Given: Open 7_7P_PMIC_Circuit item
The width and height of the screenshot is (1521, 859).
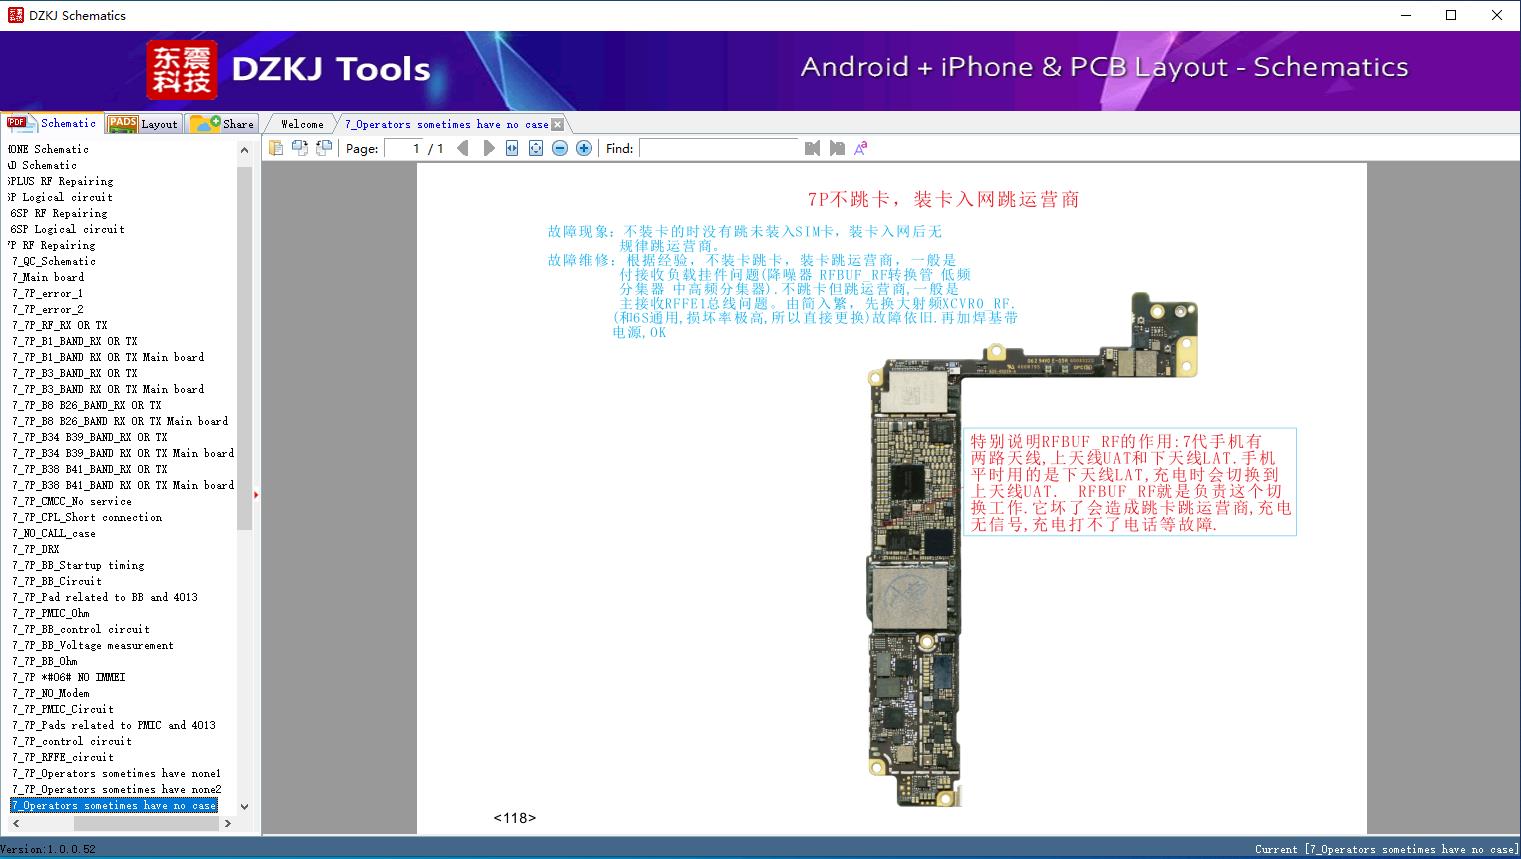Looking at the screenshot, I should [x=63, y=709].
